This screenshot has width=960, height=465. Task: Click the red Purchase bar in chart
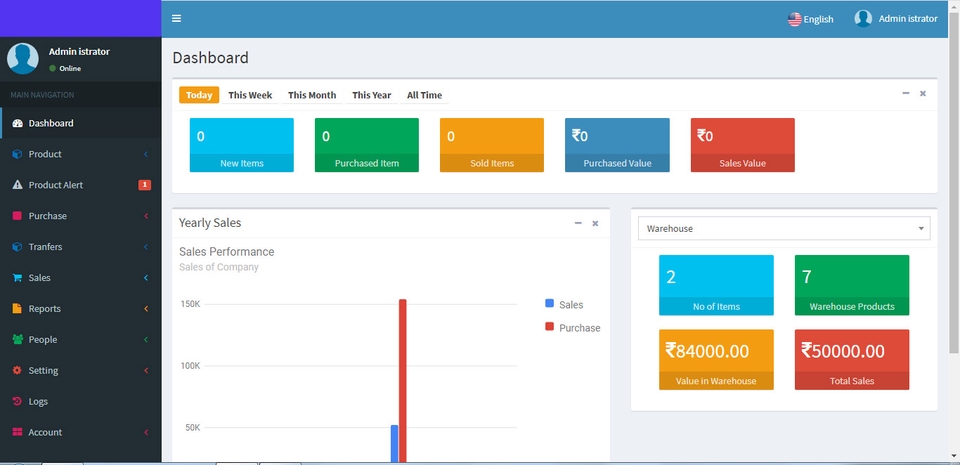[x=403, y=381]
